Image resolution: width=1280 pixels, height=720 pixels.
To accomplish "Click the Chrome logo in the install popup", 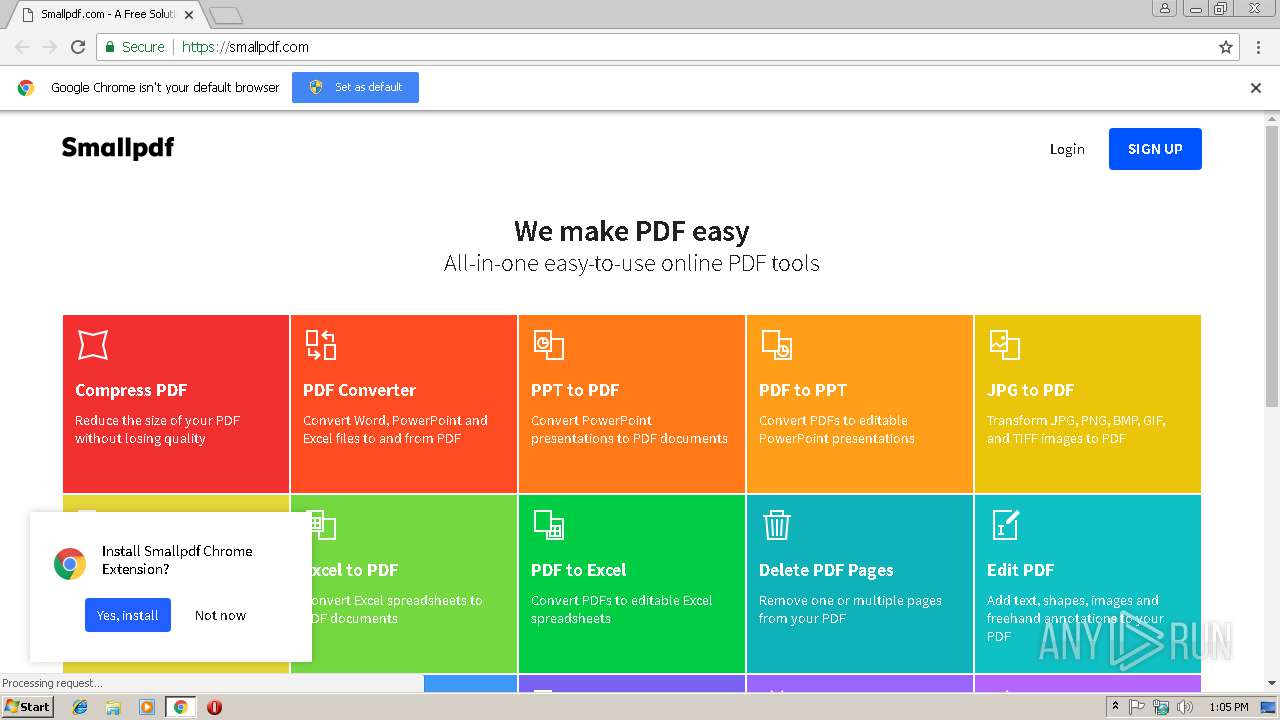I will 70,564.
